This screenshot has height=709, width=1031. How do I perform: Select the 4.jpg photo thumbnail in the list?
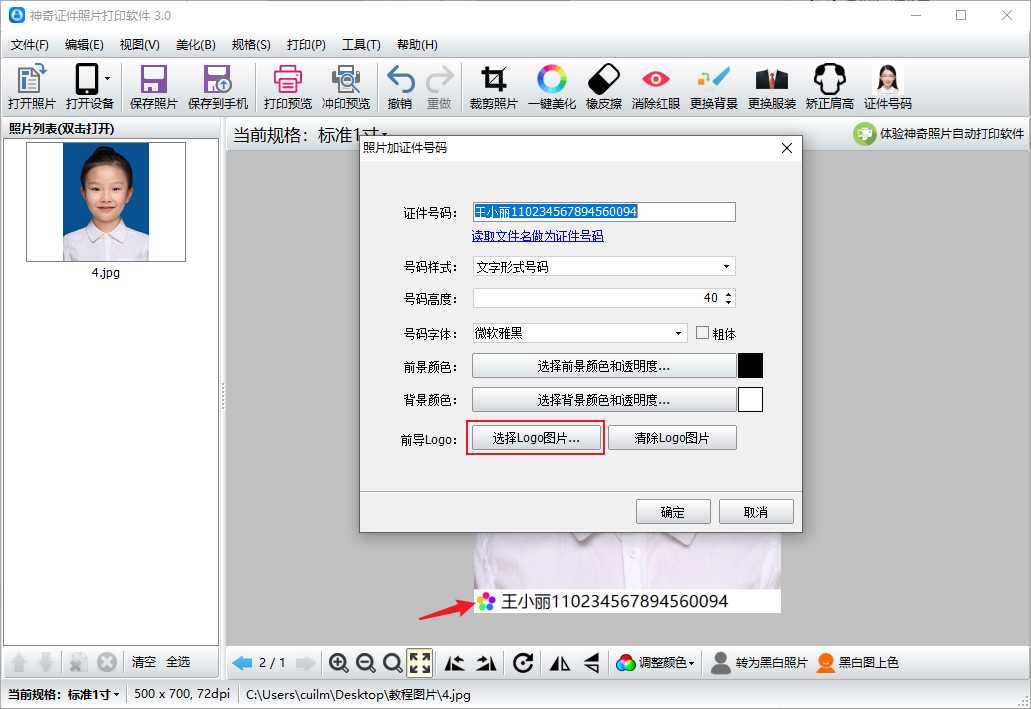click(x=106, y=202)
